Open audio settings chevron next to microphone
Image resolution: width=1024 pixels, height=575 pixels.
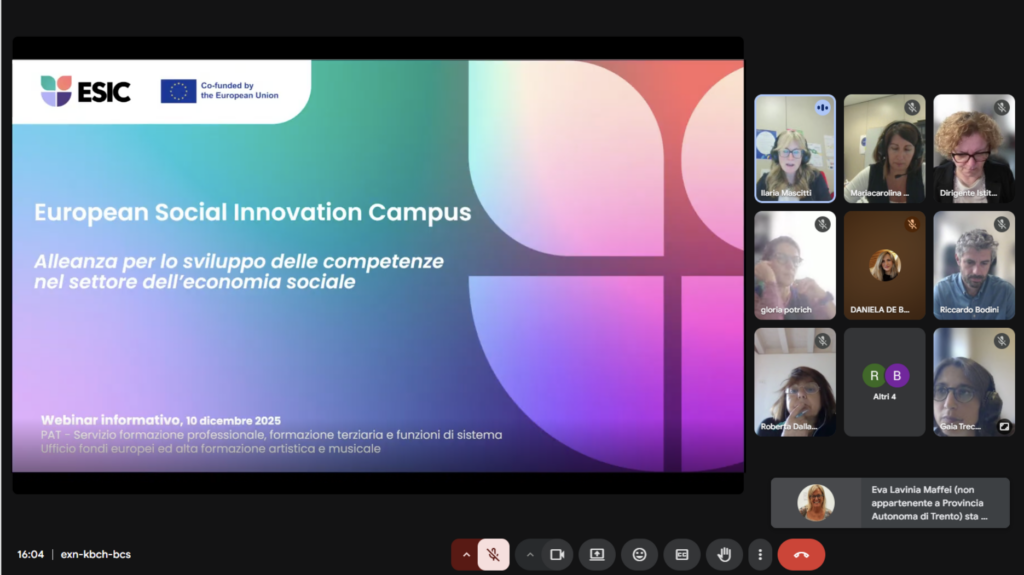pyautogui.click(x=466, y=554)
